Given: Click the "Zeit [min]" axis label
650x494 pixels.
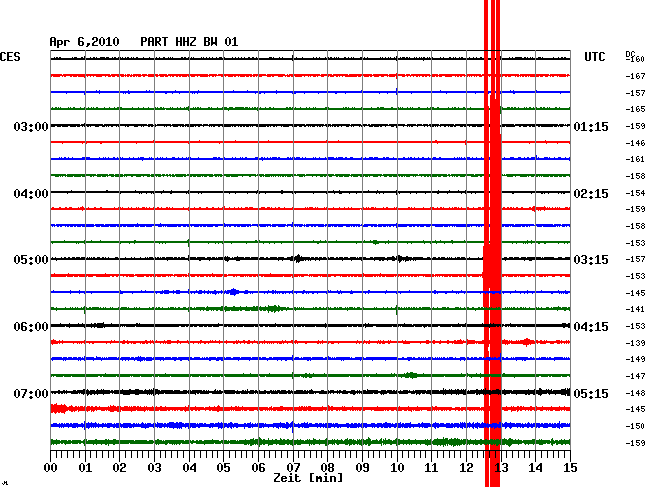Looking at the screenshot, I should coord(309,480).
